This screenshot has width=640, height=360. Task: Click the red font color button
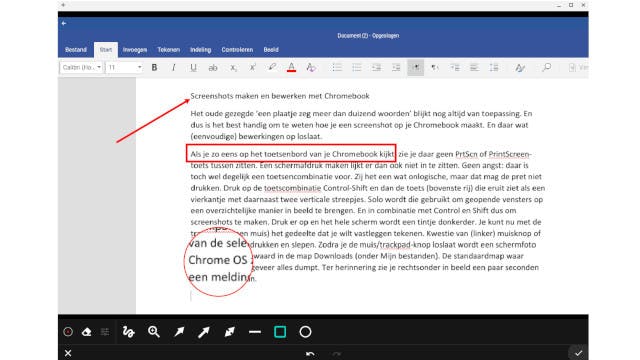point(291,68)
